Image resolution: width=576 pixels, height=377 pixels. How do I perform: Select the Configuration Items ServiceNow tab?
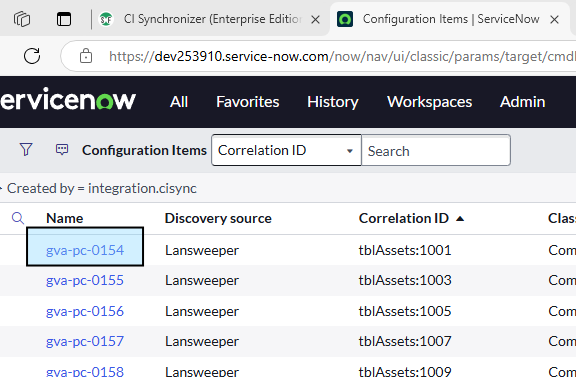click(451, 19)
